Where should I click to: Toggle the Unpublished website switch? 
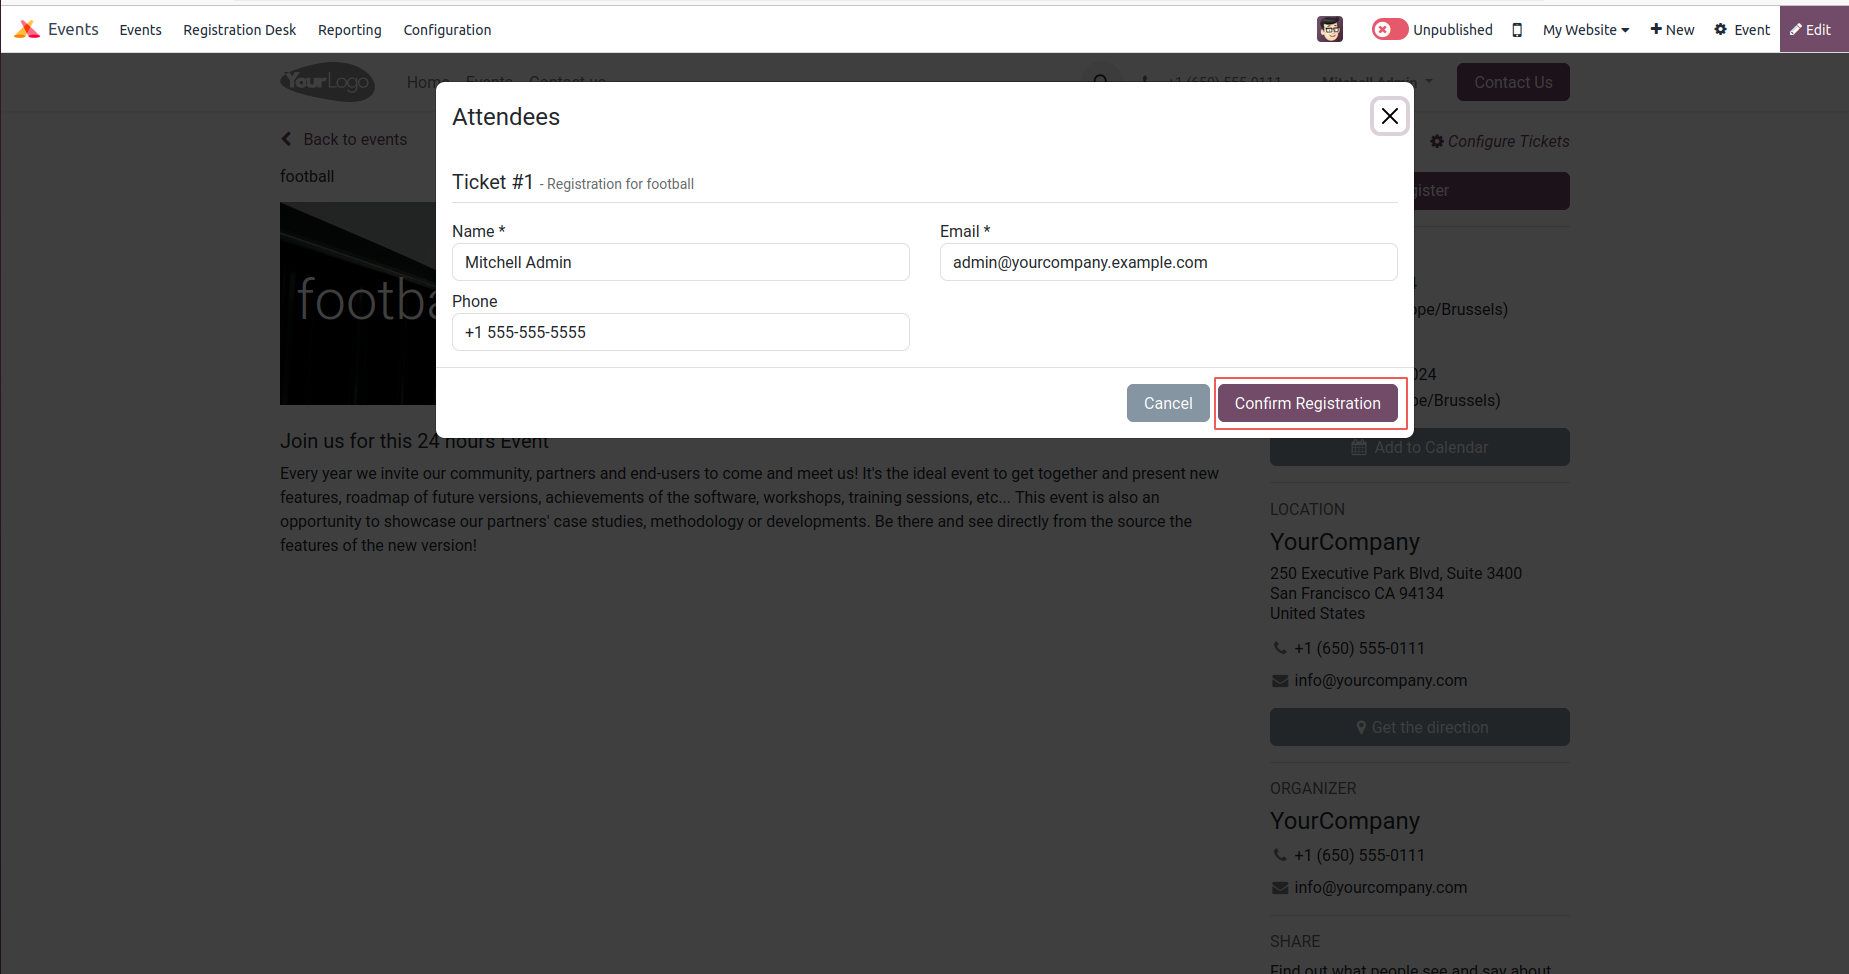pos(1389,29)
